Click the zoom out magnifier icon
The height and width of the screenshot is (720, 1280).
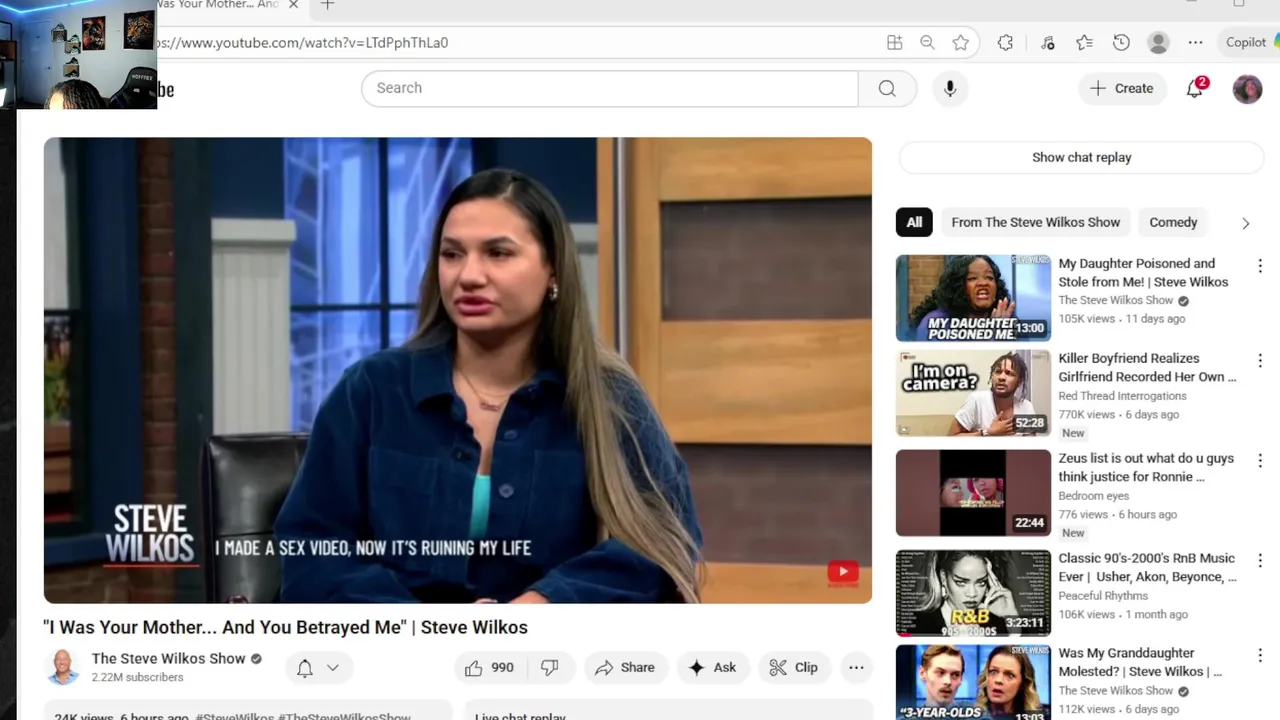927,42
